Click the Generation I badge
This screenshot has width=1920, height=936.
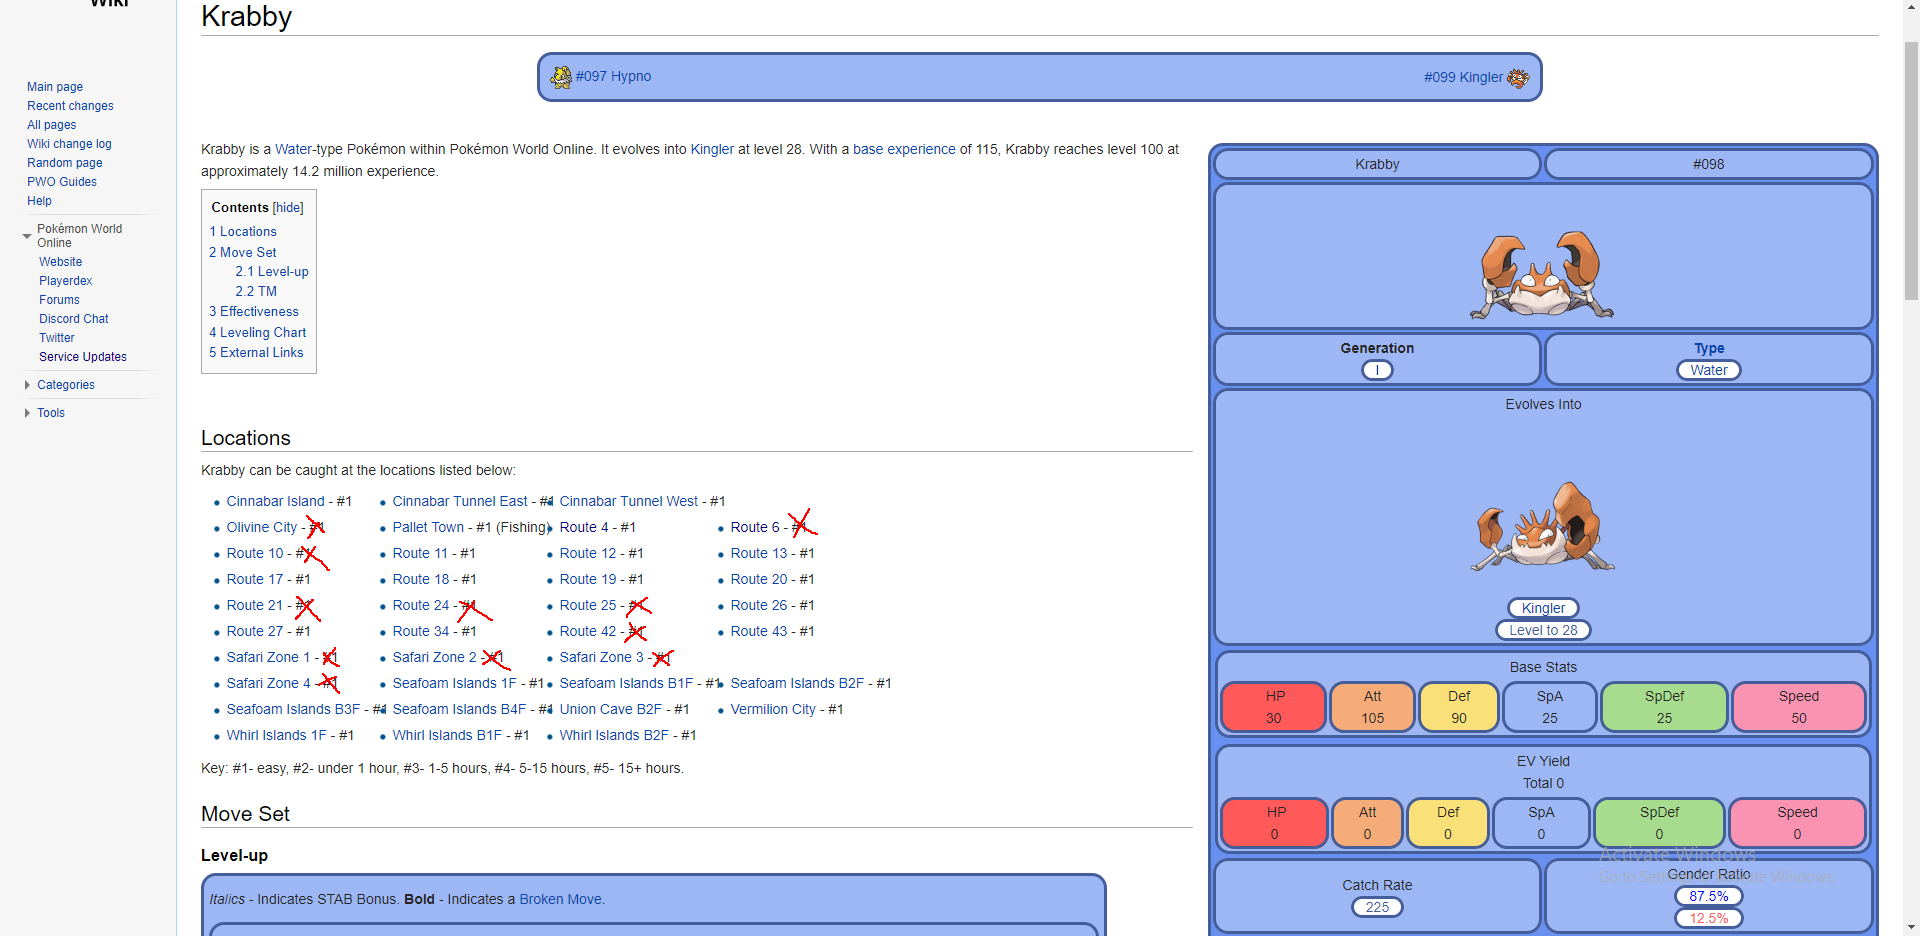1377,370
